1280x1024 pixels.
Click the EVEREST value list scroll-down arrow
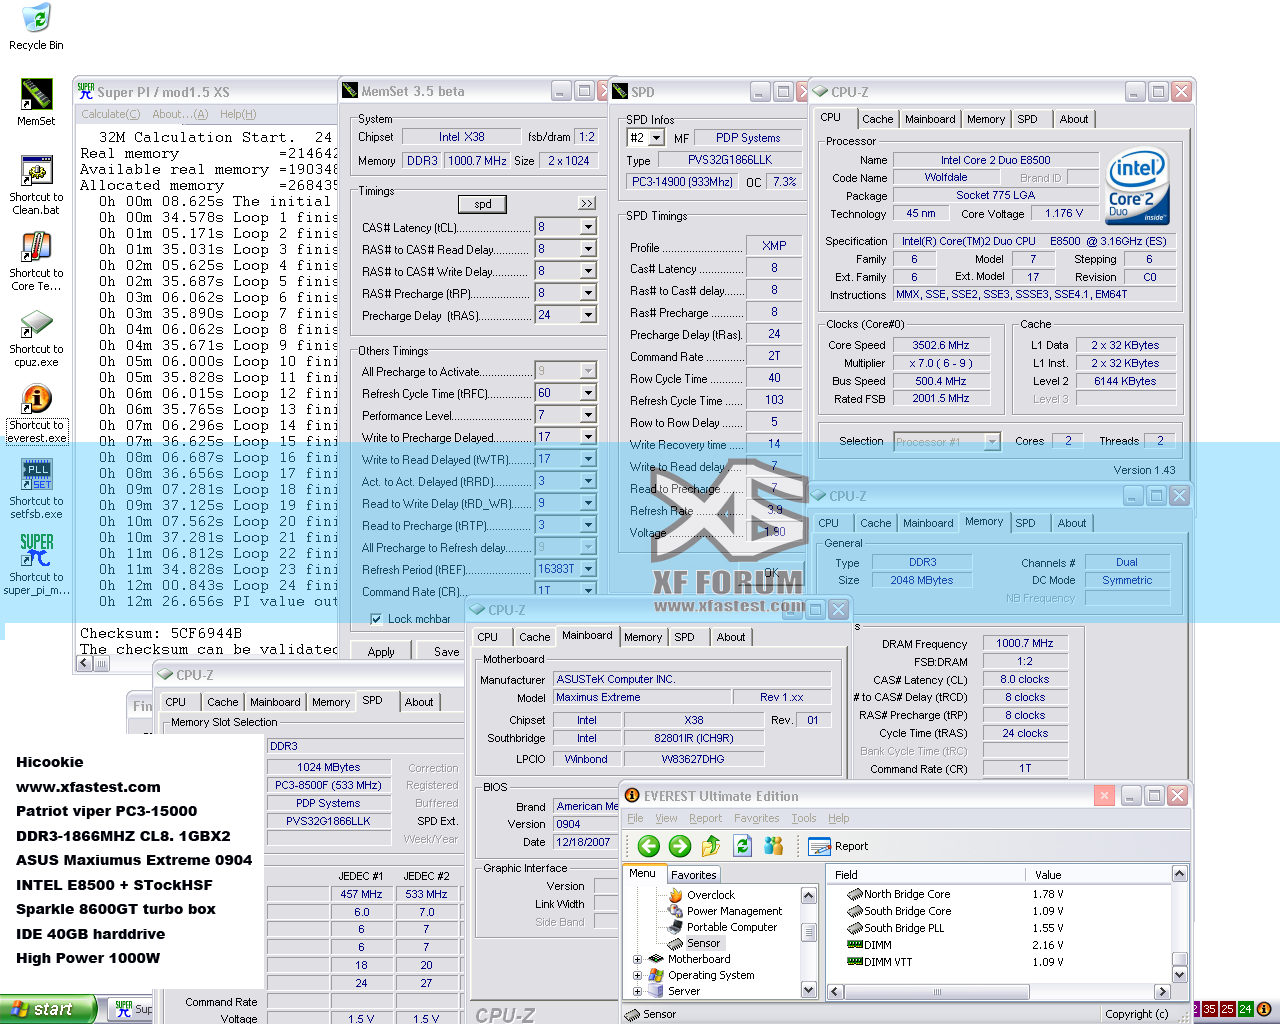1179,975
